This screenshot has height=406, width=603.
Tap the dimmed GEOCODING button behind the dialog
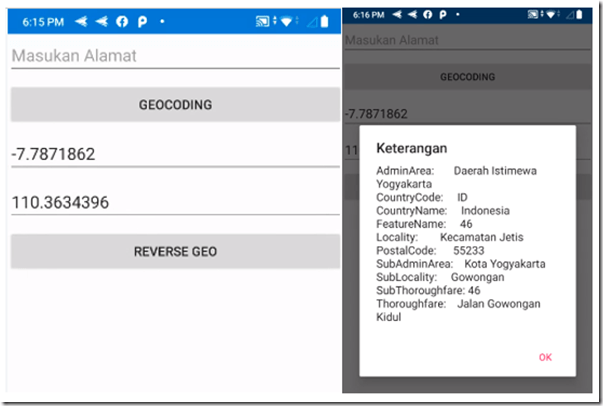point(468,76)
